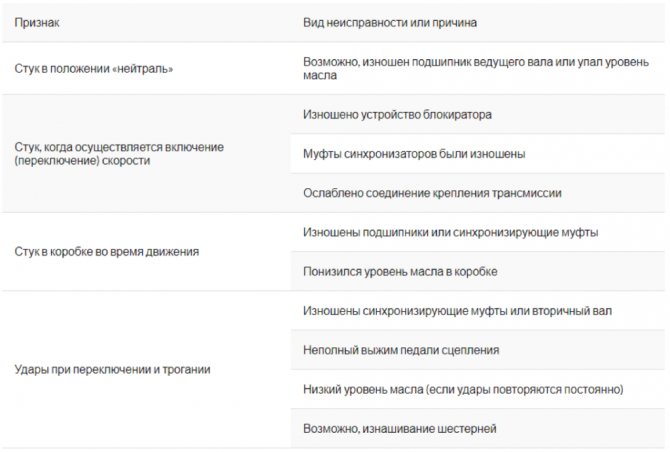Click the 'Стук, когда осуществляется включение' symptom cell

pyautogui.click(x=119, y=147)
